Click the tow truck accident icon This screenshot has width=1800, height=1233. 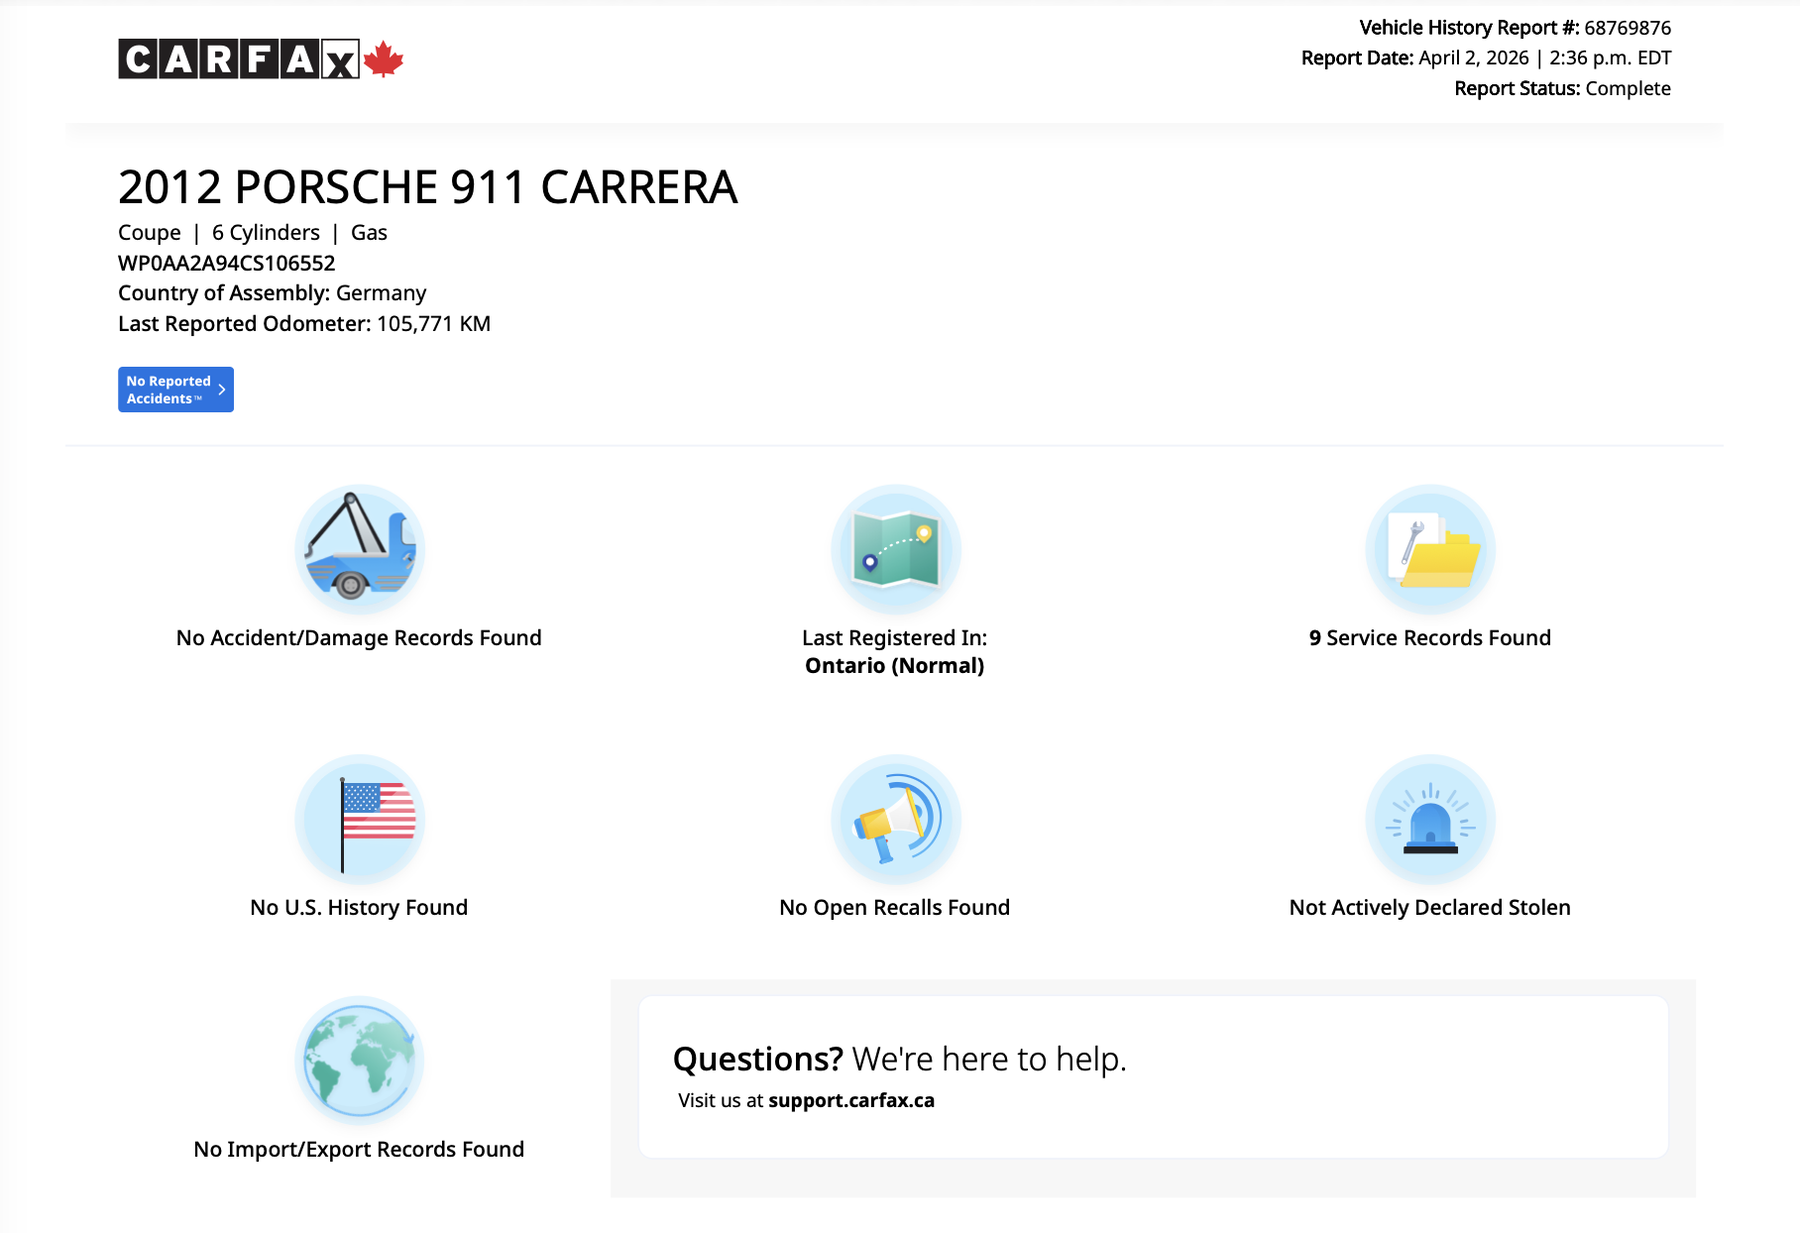pos(359,549)
